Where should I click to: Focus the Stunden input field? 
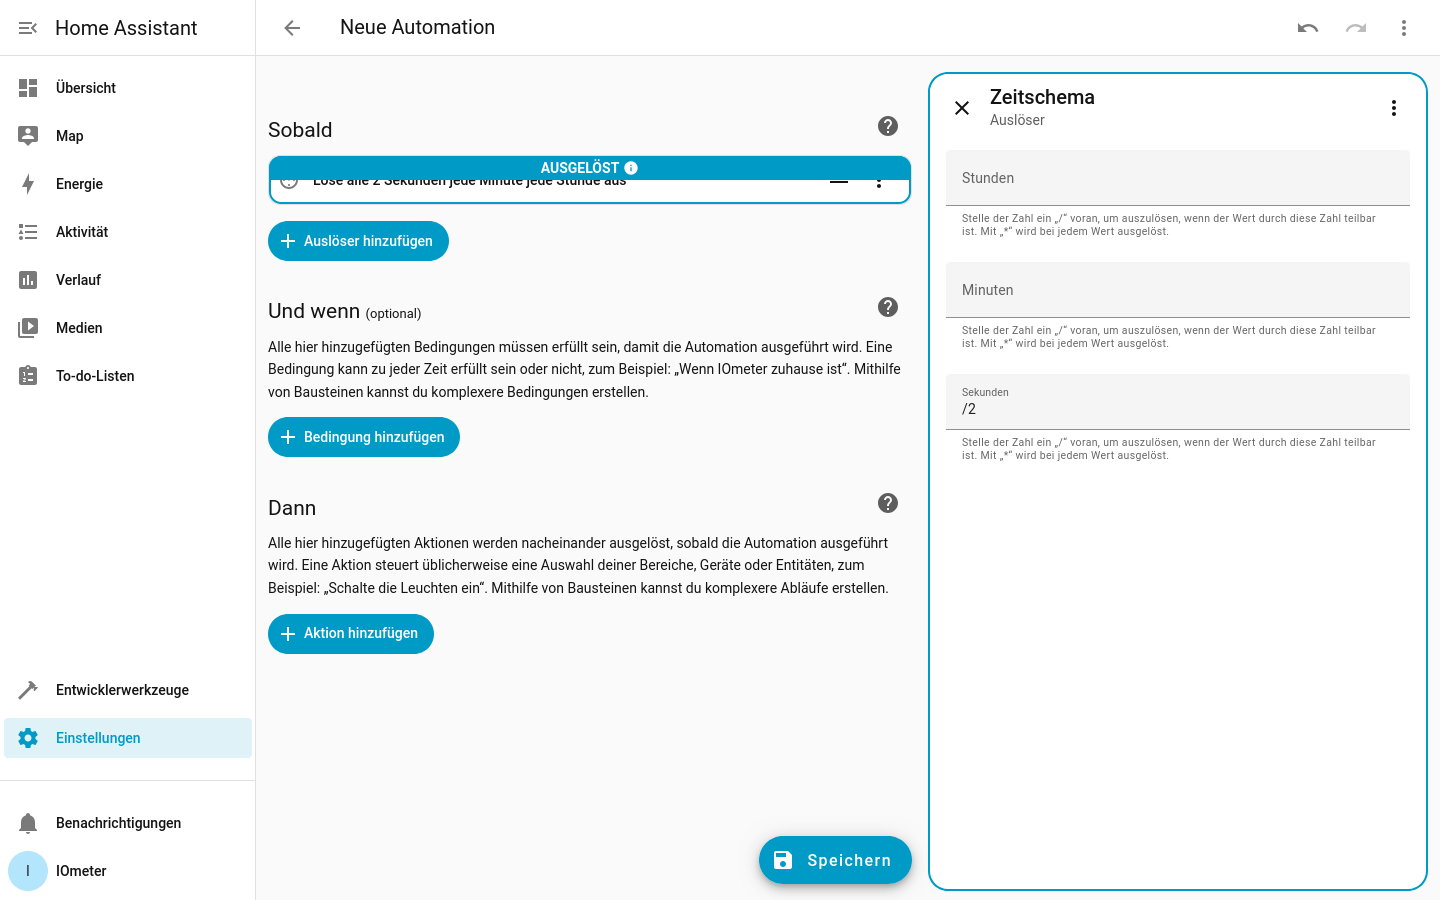click(x=1178, y=178)
